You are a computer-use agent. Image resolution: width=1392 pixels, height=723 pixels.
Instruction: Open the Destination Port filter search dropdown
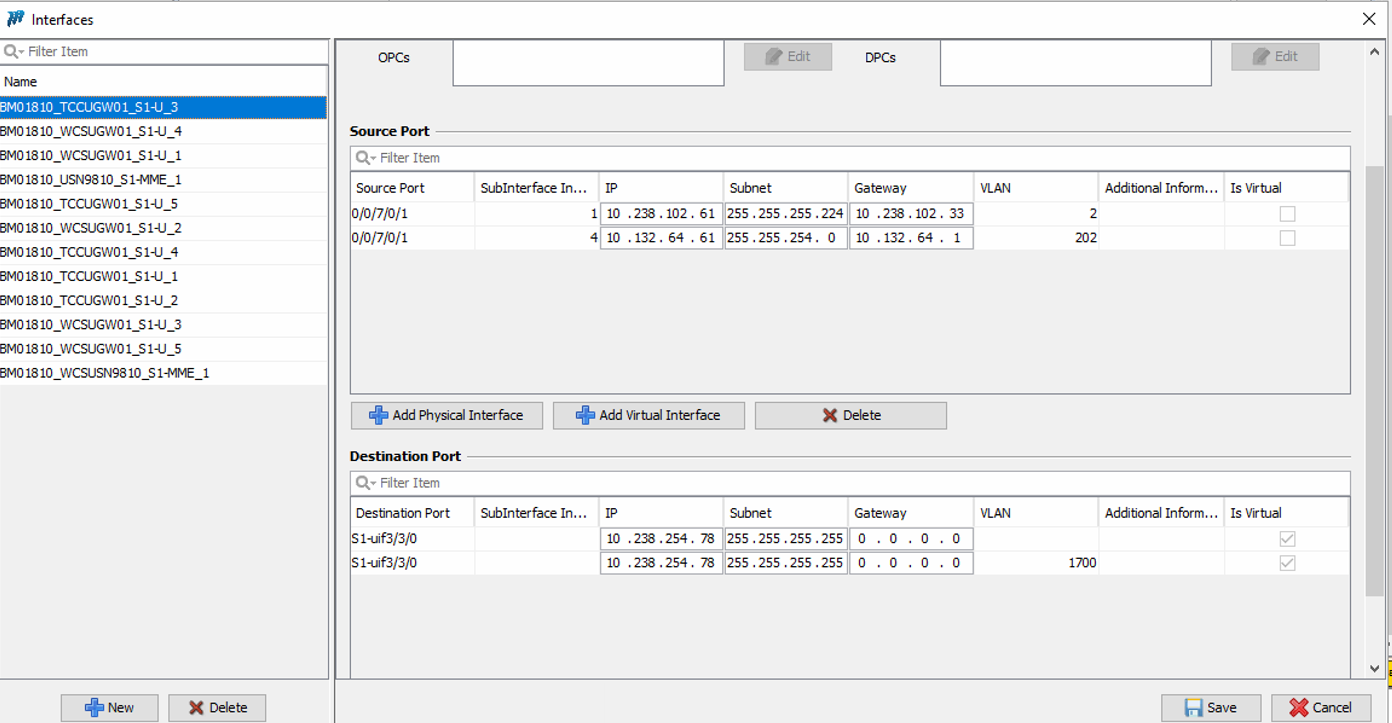[366, 483]
